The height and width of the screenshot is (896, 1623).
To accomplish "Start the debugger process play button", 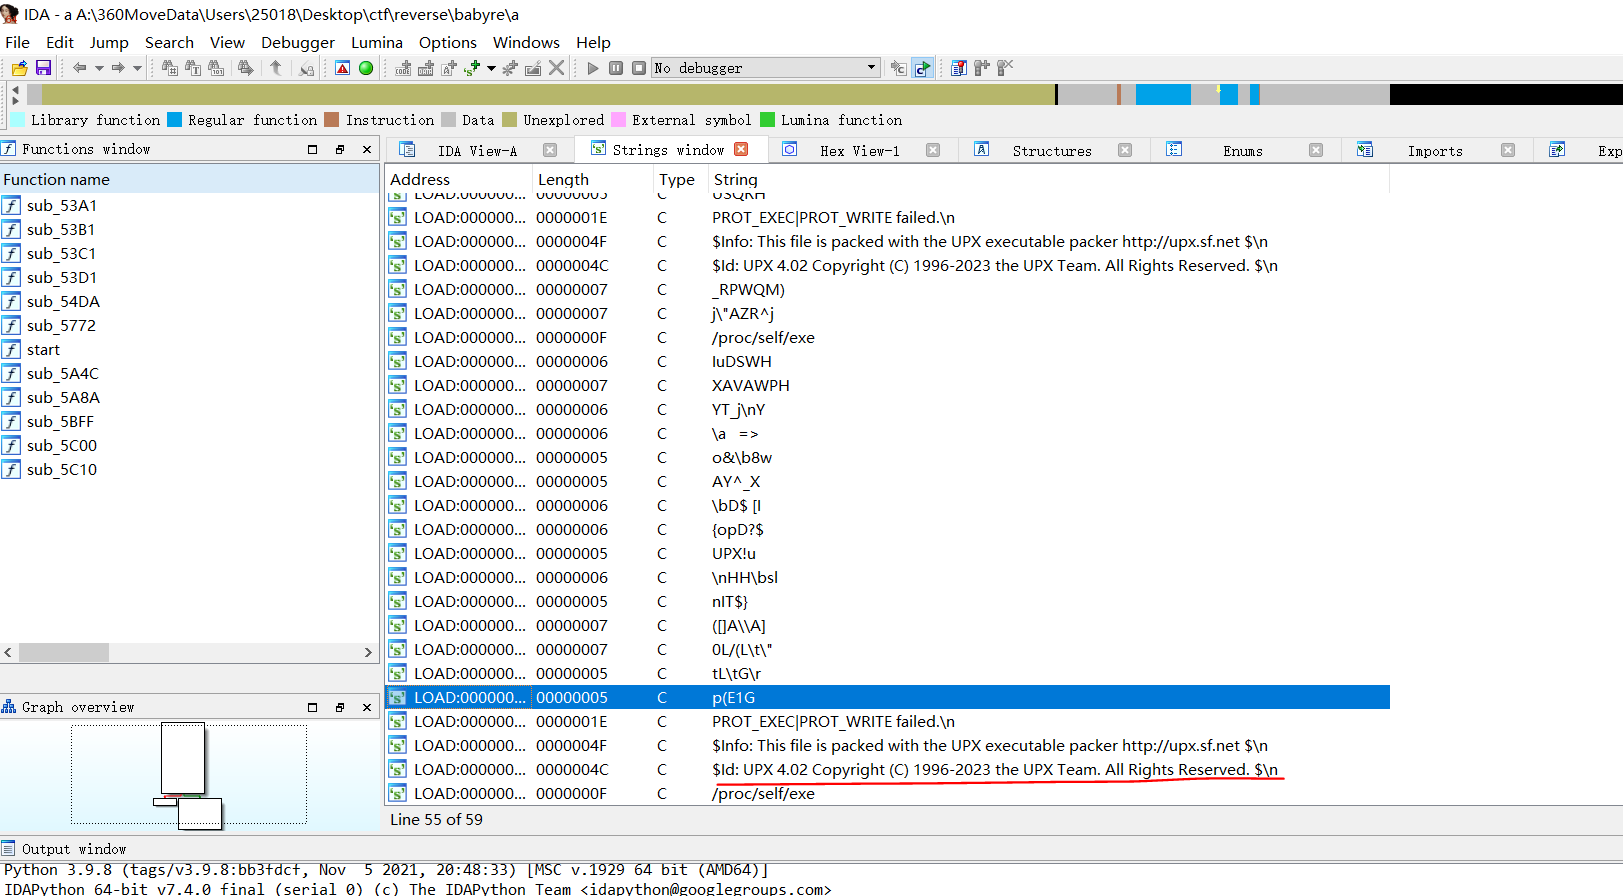I will click(593, 68).
